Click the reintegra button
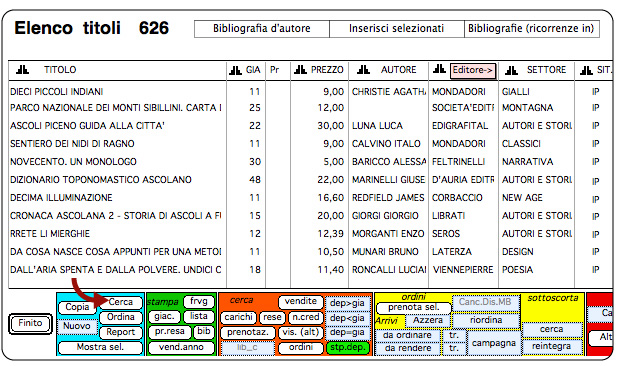This screenshot has width=622, height=366. point(552,347)
